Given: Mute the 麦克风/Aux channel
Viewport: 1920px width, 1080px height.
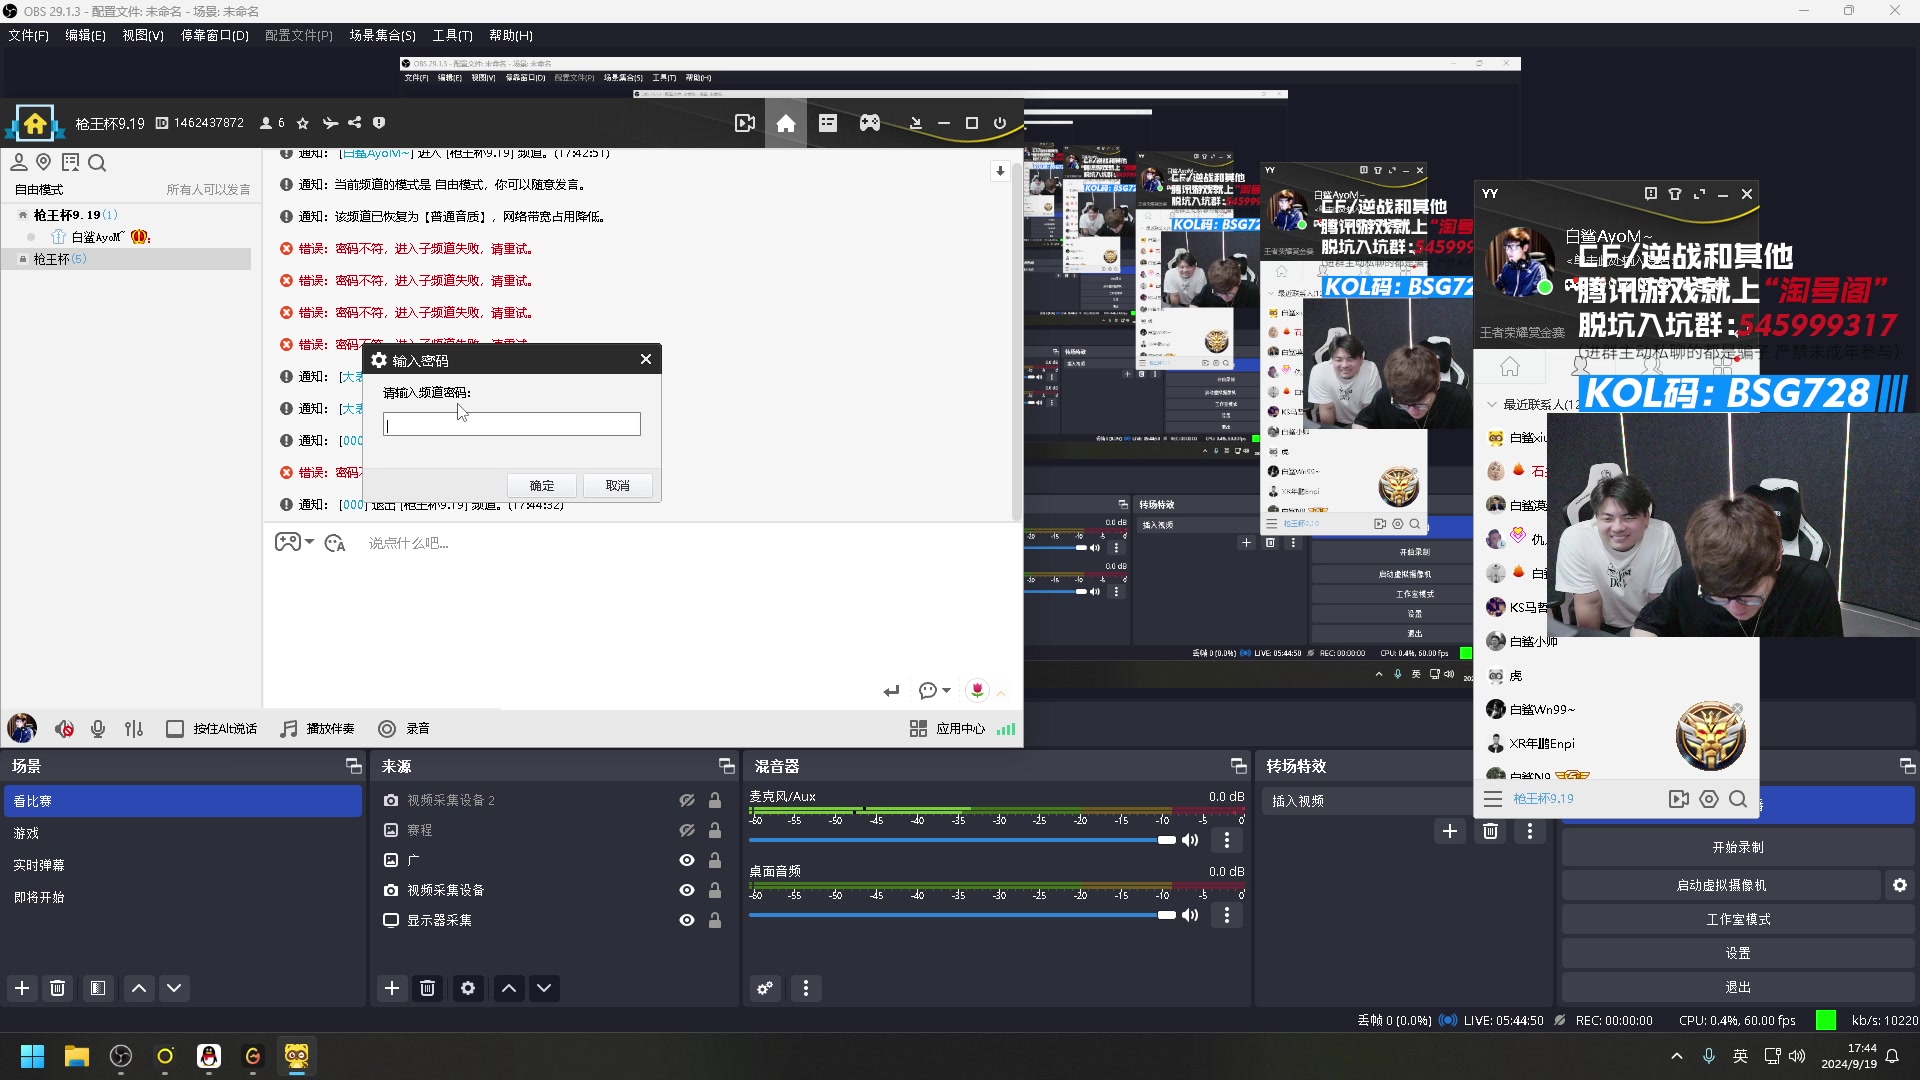Looking at the screenshot, I should 1190,840.
